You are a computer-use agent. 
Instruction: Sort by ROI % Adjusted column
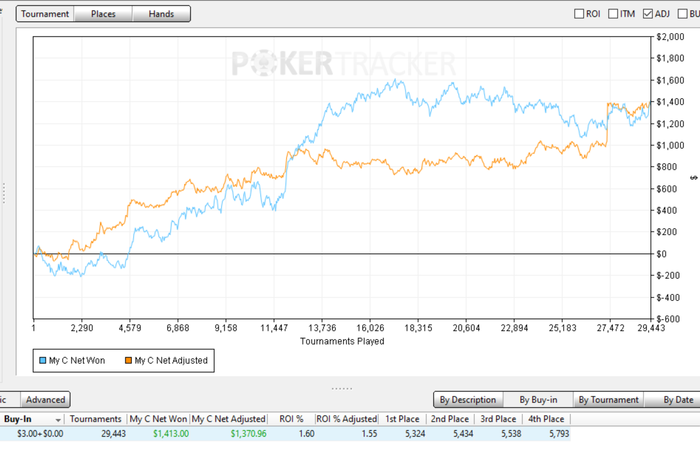pos(346,419)
